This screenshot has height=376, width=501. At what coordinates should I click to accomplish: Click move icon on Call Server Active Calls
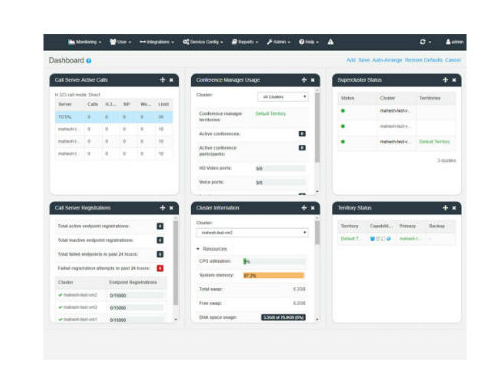(x=162, y=80)
